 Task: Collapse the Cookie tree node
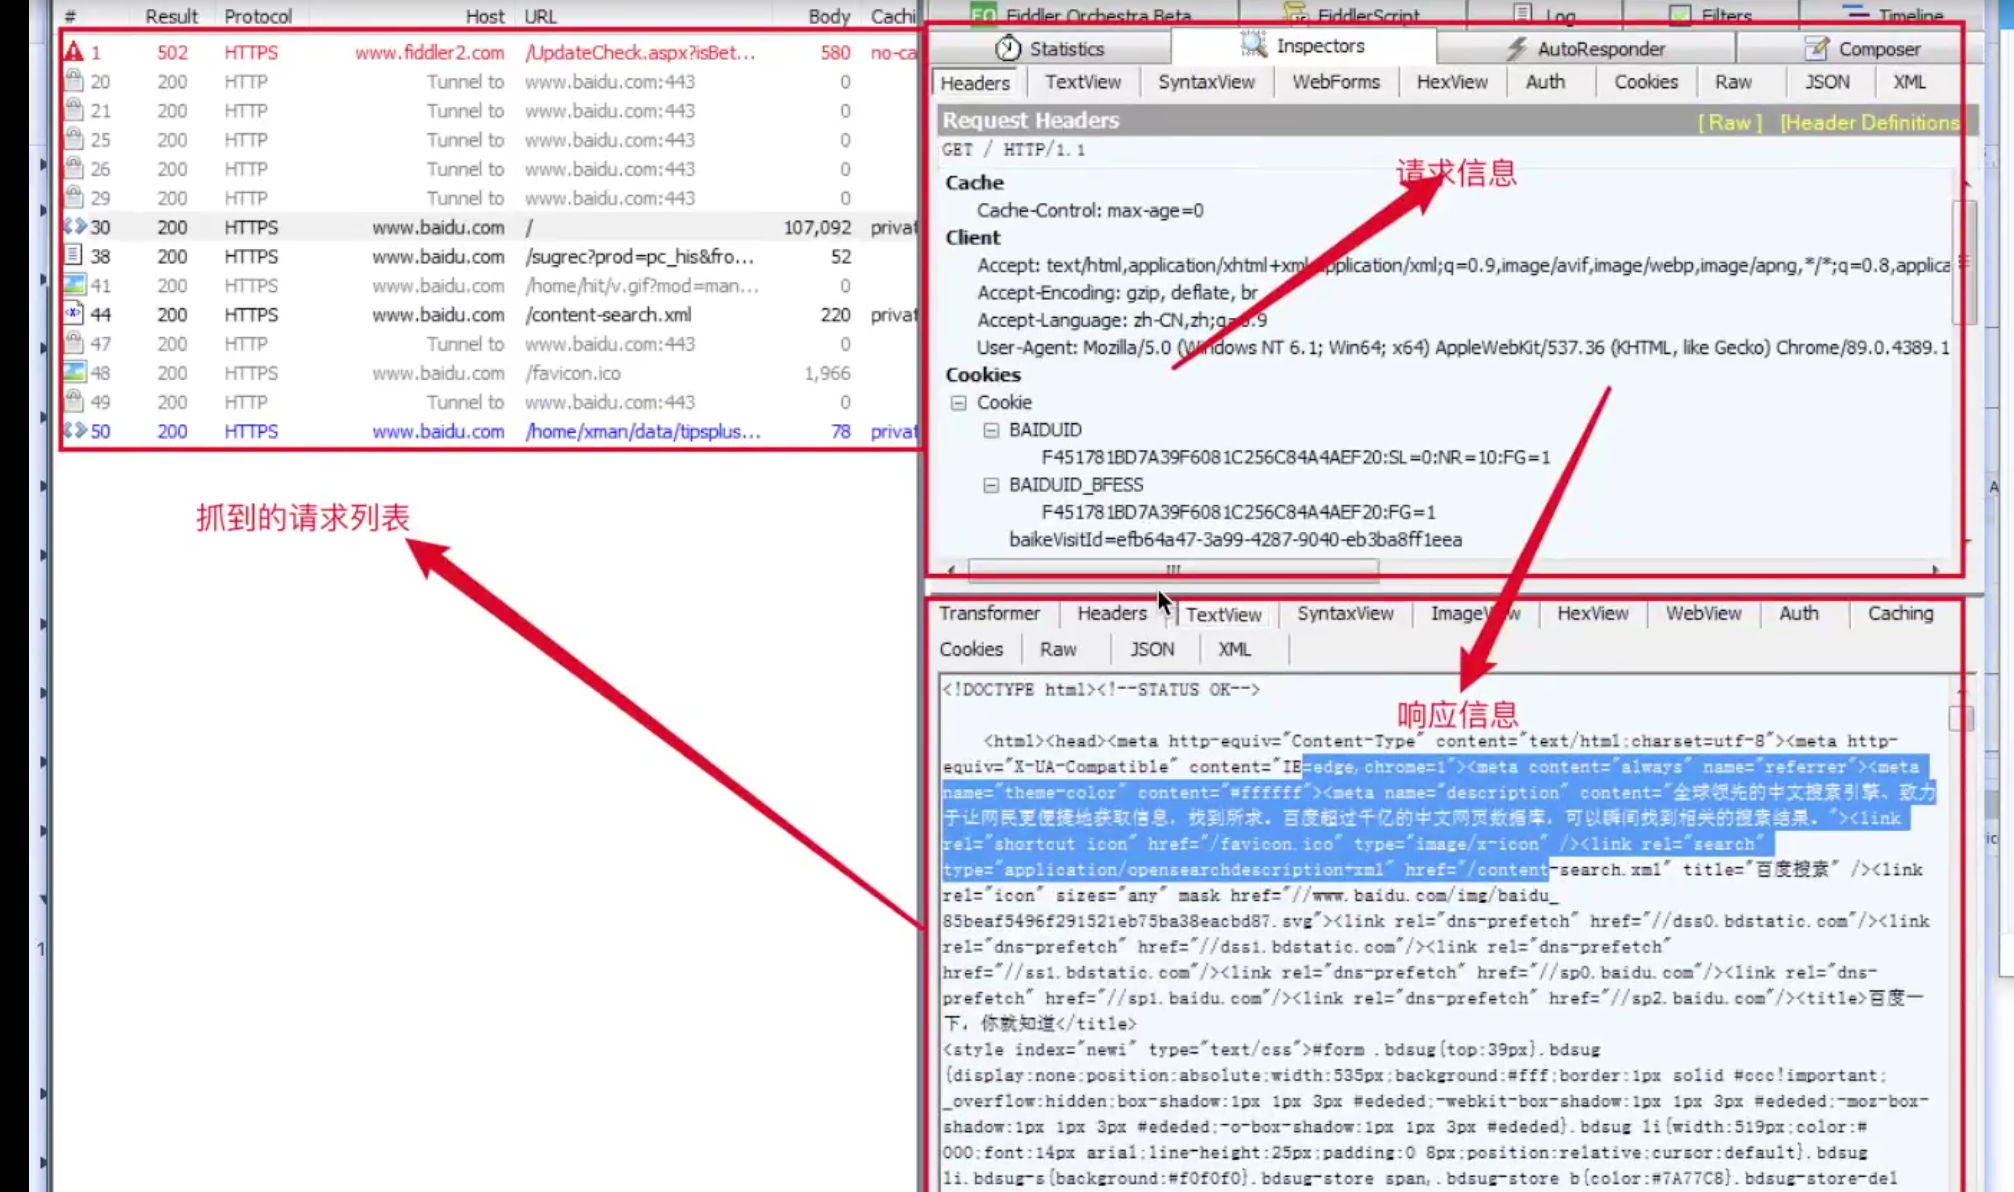(959, 402)
